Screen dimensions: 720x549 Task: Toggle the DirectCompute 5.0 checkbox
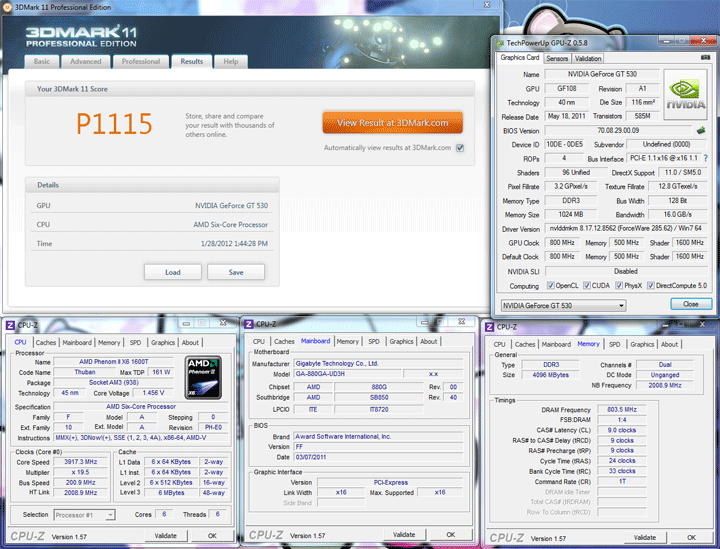tap(651, 286)
